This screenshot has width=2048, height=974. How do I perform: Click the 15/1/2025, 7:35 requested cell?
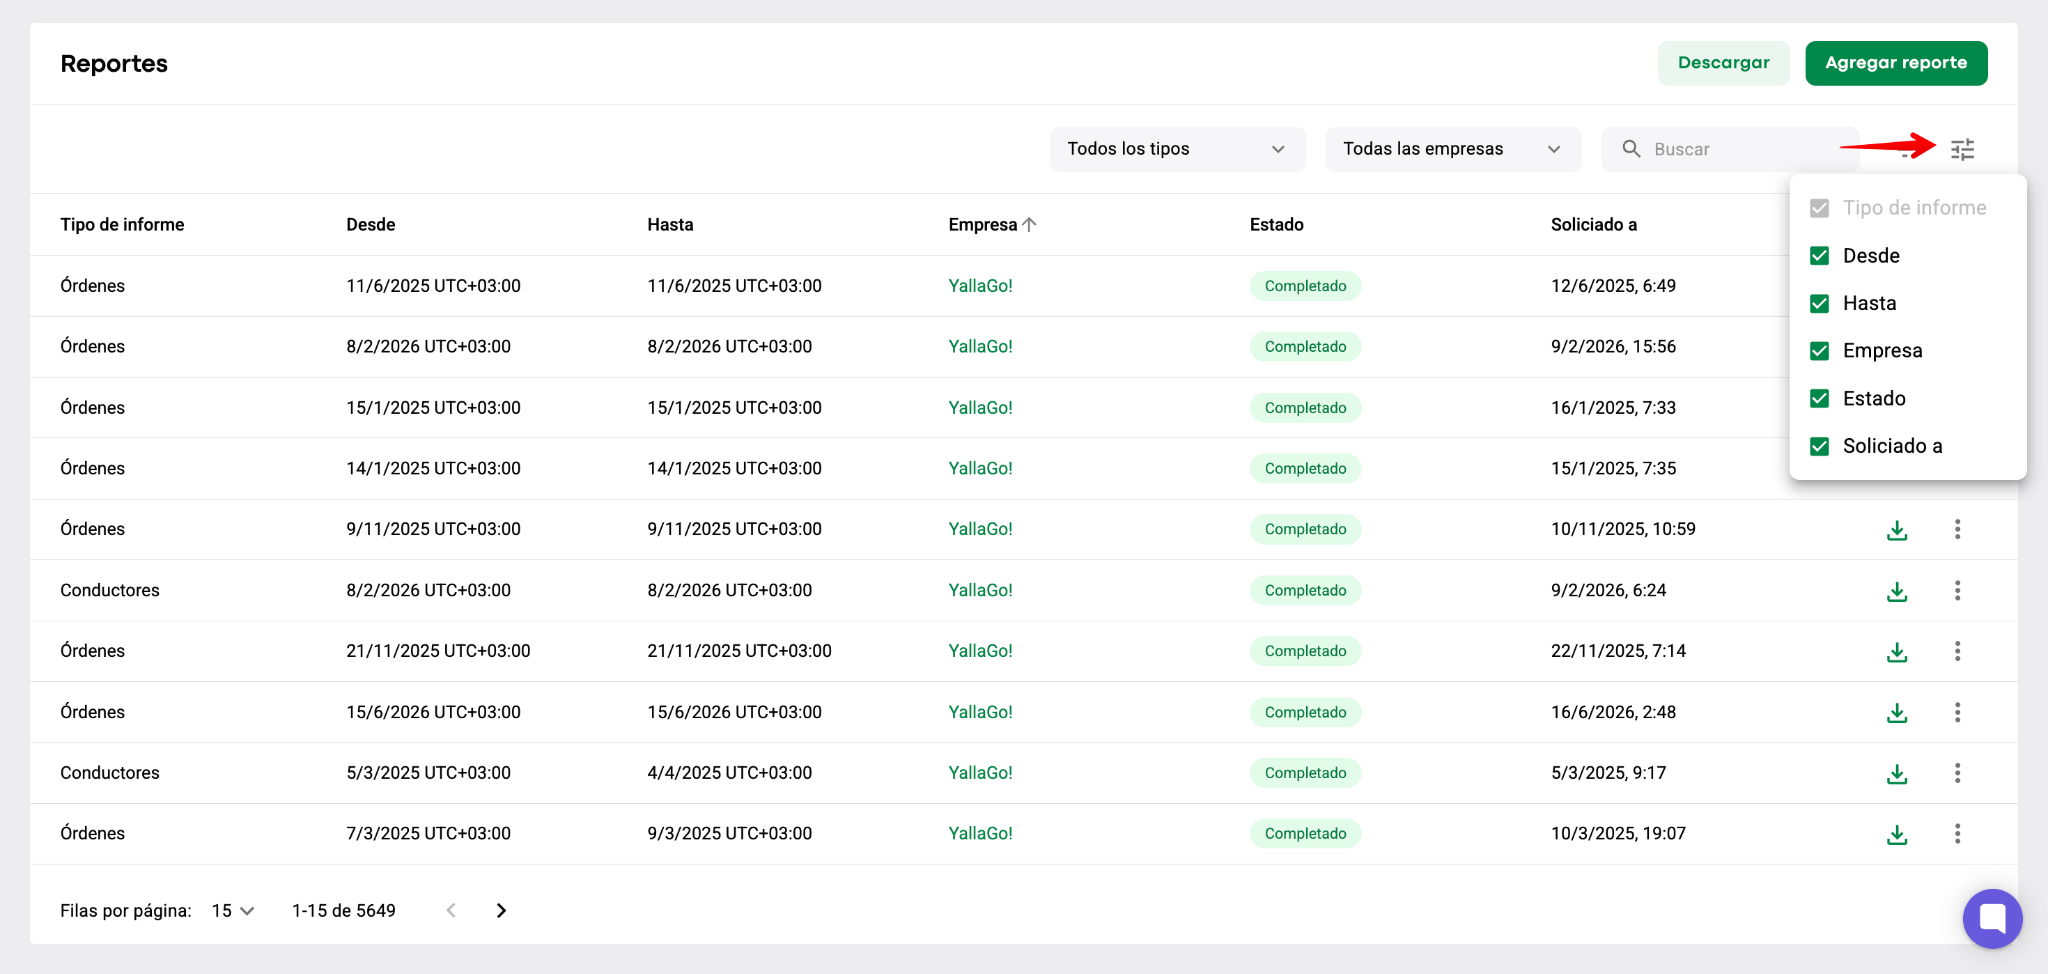click(x=1613, y=469)
